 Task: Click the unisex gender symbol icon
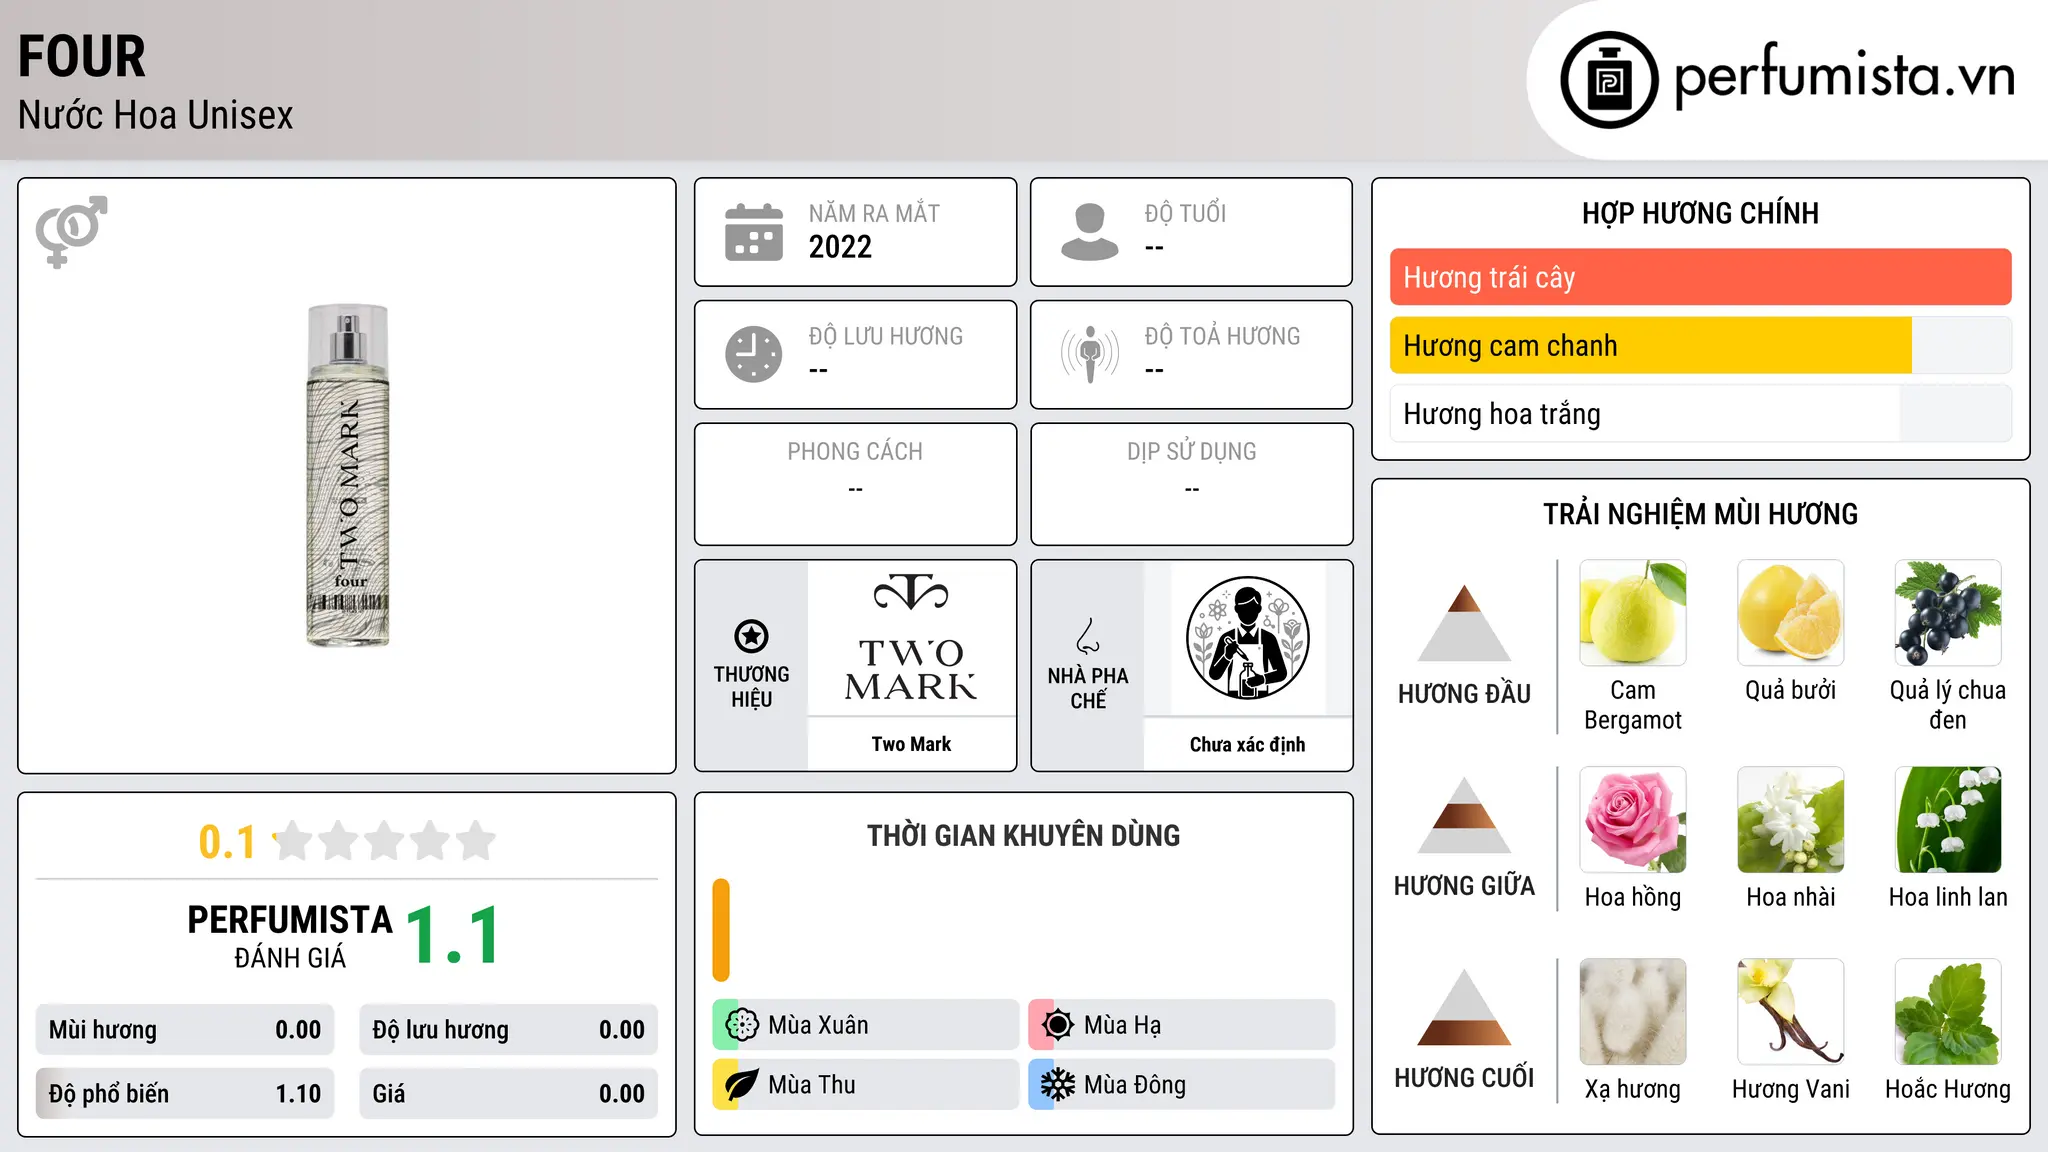[71, 231]
